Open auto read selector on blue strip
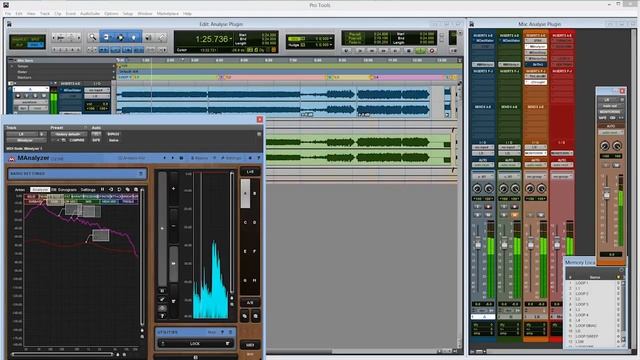This screenshot has height=360, width=640. 483,165
